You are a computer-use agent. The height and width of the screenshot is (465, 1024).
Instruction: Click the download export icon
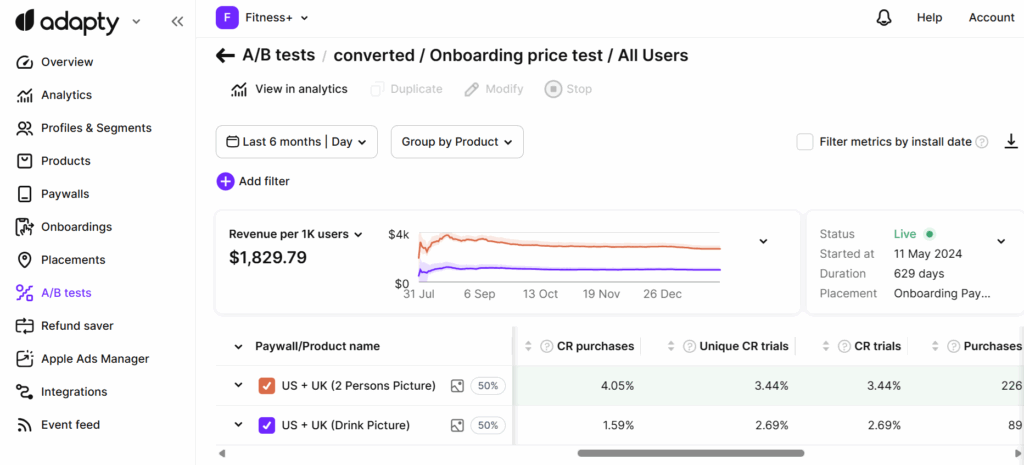1011,142
